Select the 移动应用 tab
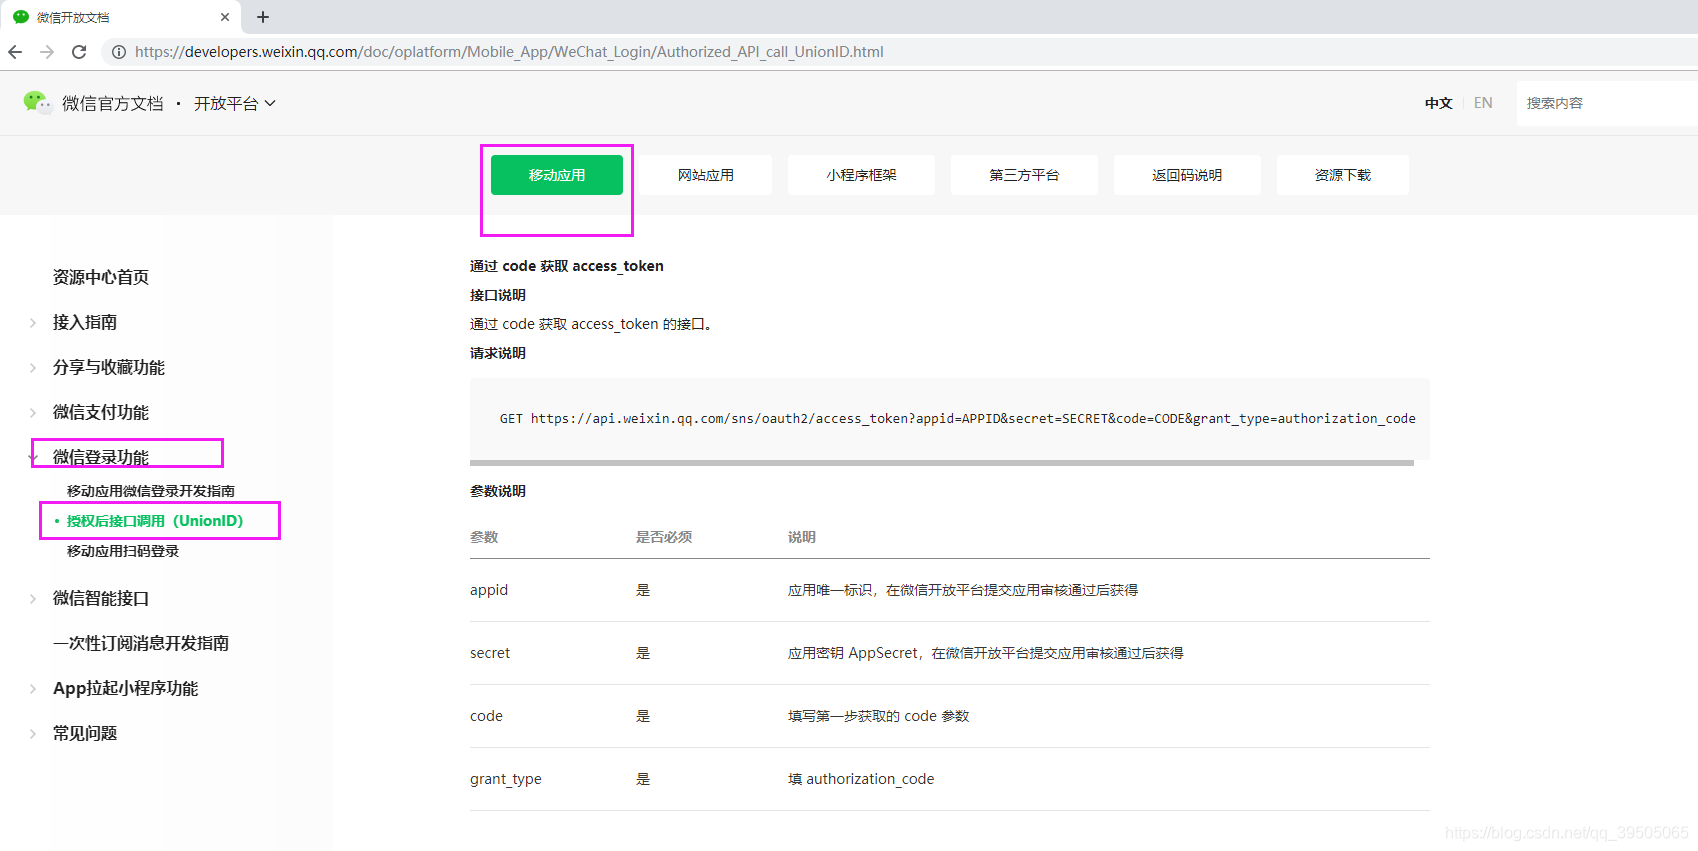Viewport: 1698px width, 851px height. pos(557,175)
